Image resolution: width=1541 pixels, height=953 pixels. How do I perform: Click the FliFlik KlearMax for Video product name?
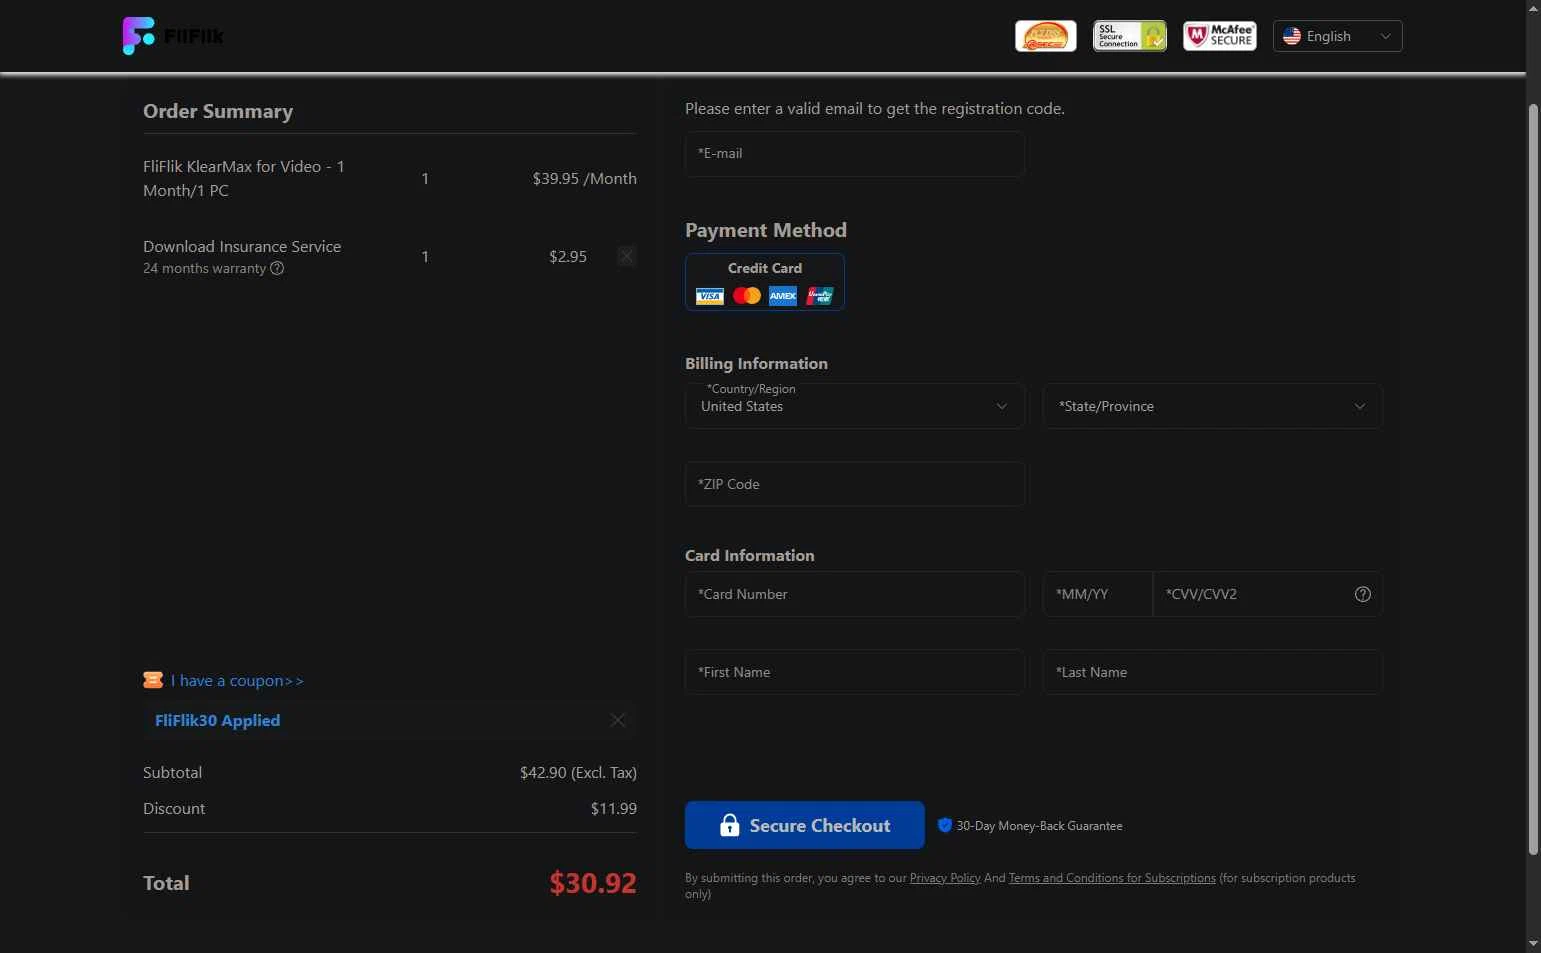244,178
